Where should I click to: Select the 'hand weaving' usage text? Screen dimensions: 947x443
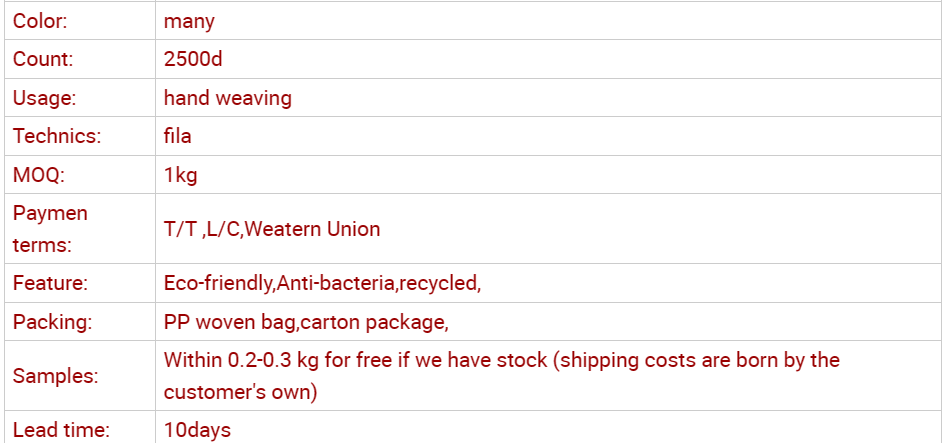pyautogui.click(x=228, y=98)
